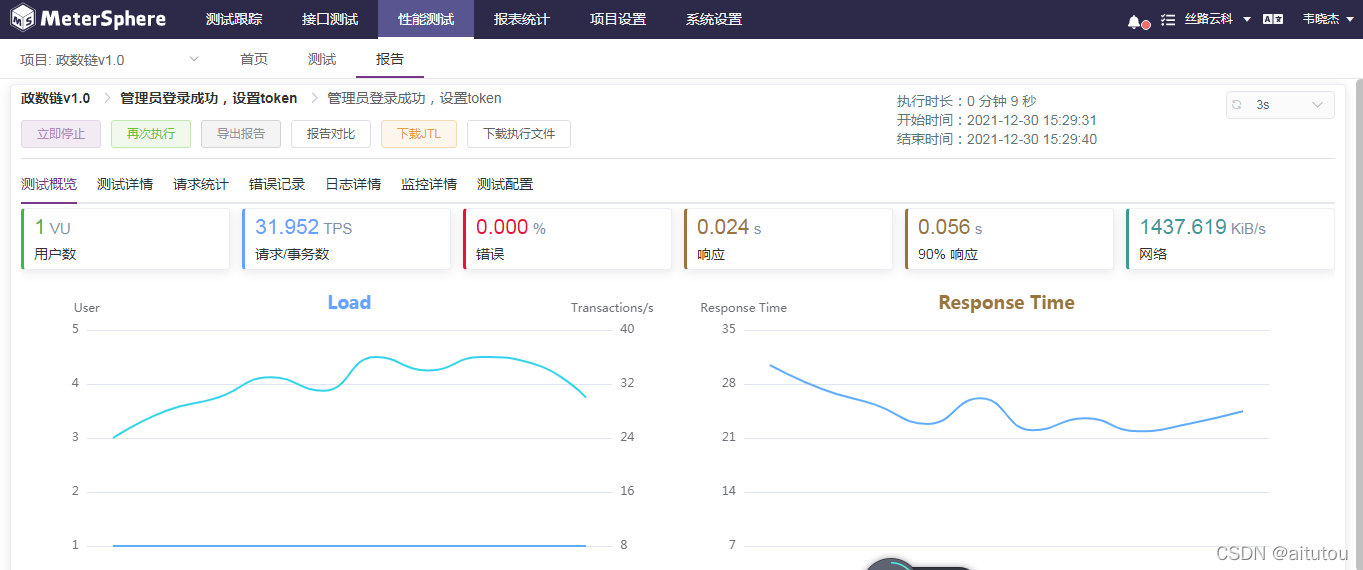Switch to the 首页 tab
The height and width of the screenshot is (570, 1363).
pos(254,59)
